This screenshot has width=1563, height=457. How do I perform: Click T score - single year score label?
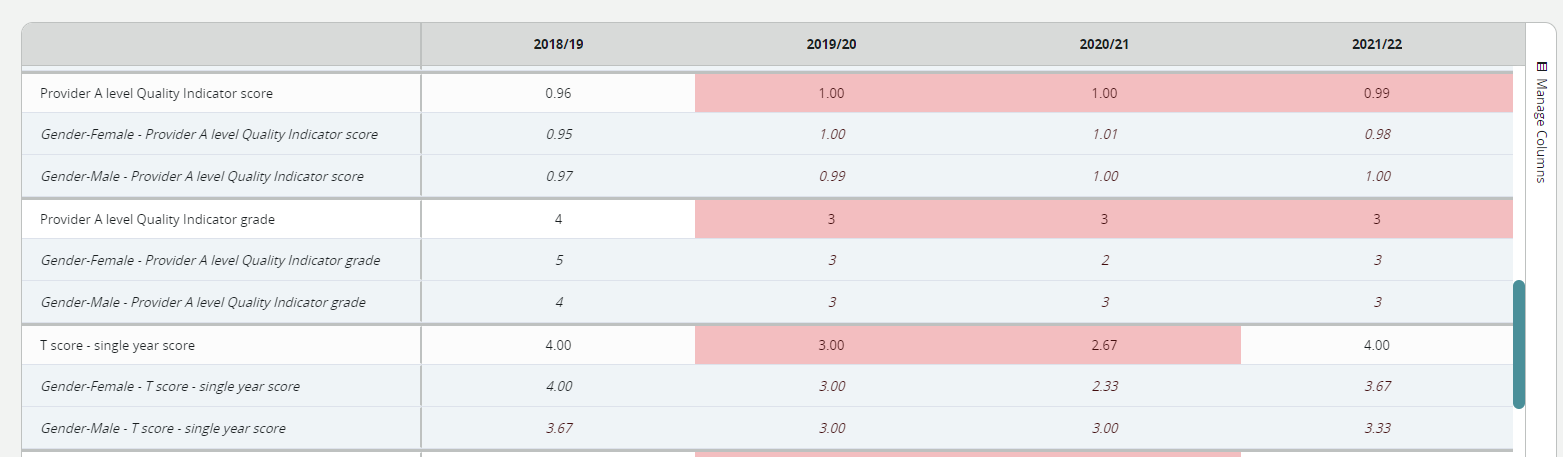pos(117,345)
